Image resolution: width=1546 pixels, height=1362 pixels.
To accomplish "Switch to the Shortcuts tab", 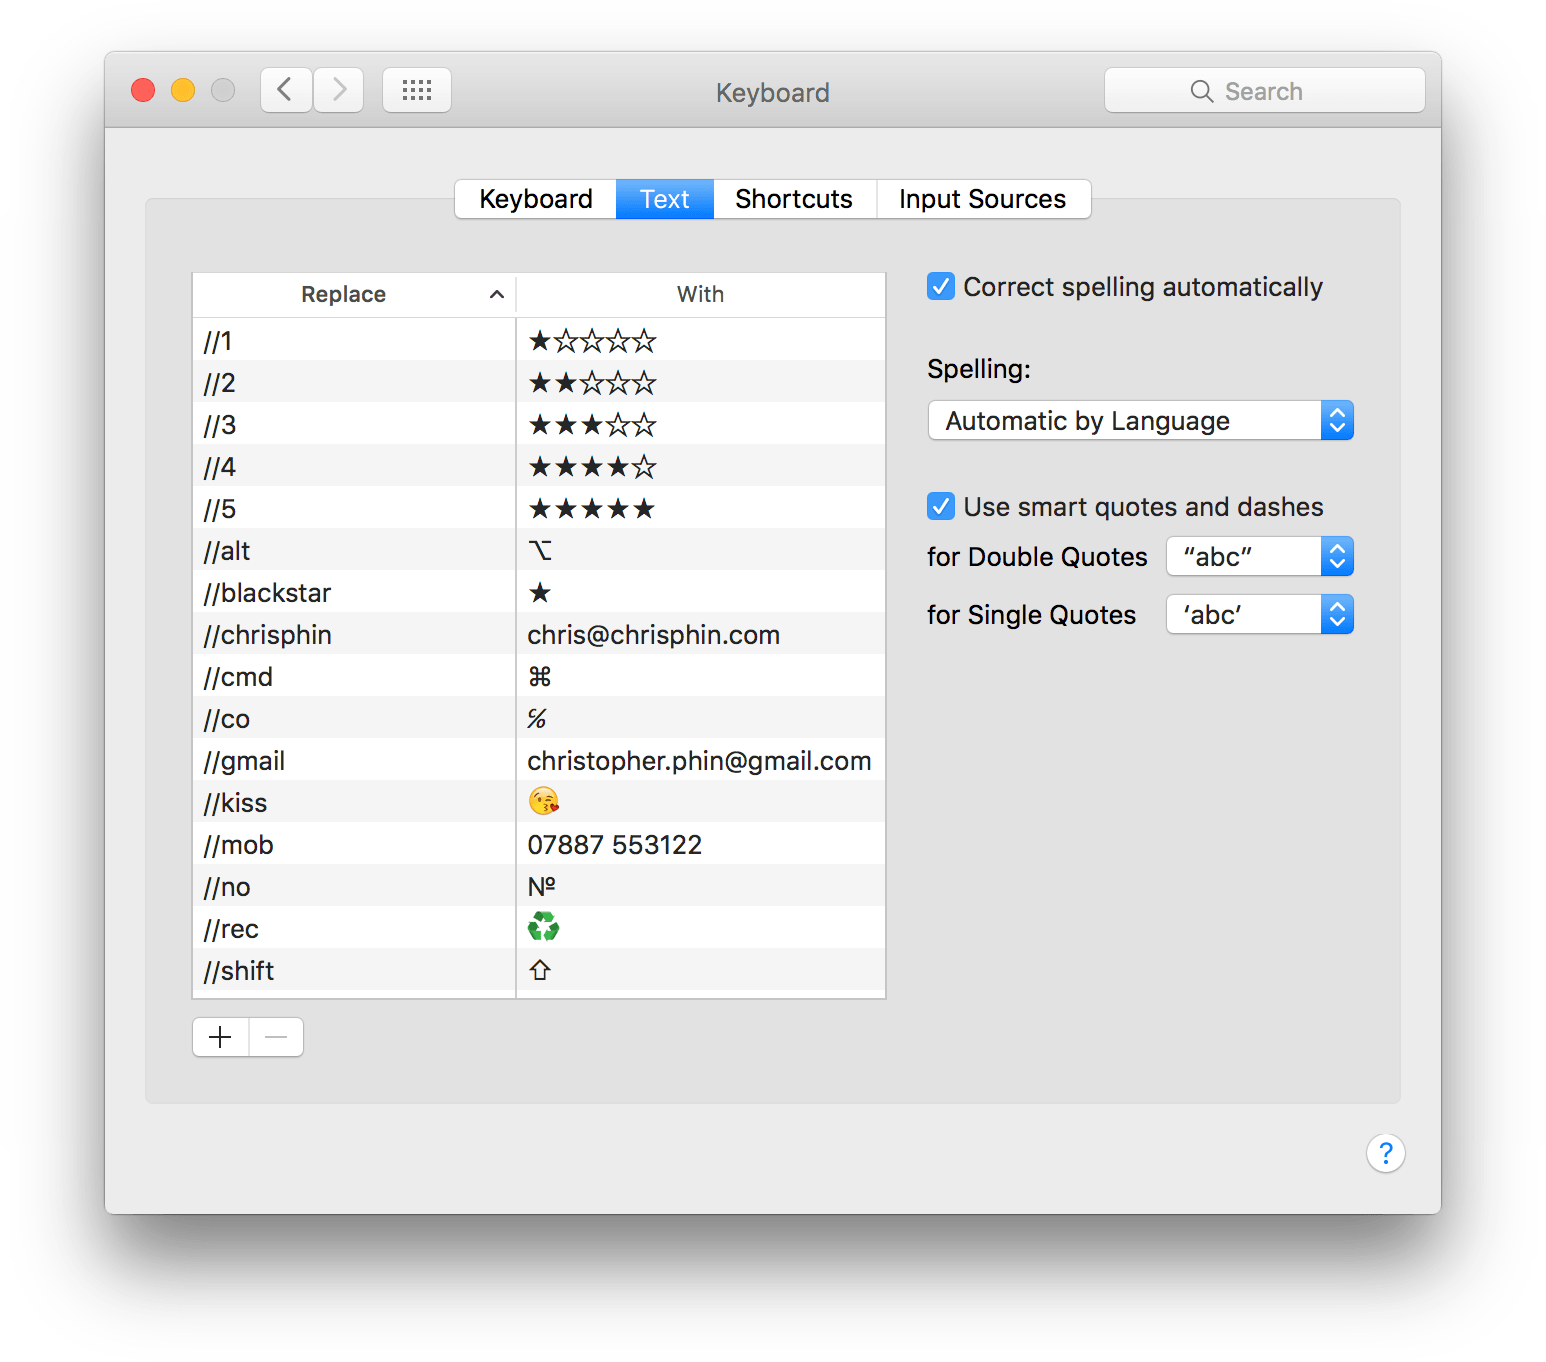I will (793, 198).
